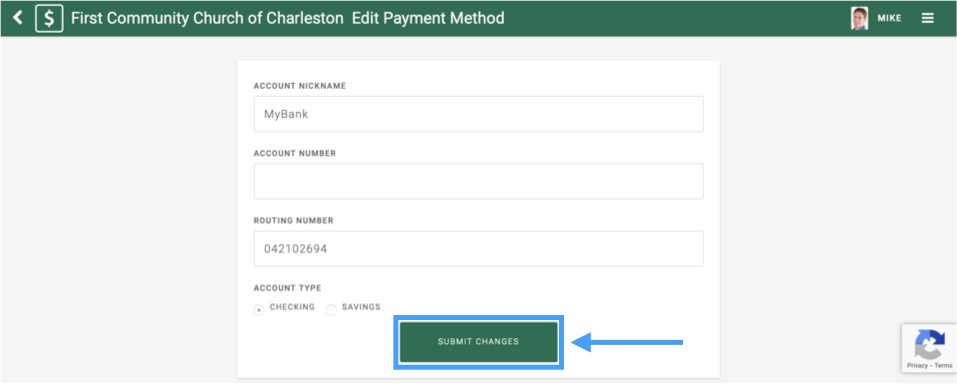Screen dimensions: 957x384
Task: Select the Savings account type
Action: 331,310
